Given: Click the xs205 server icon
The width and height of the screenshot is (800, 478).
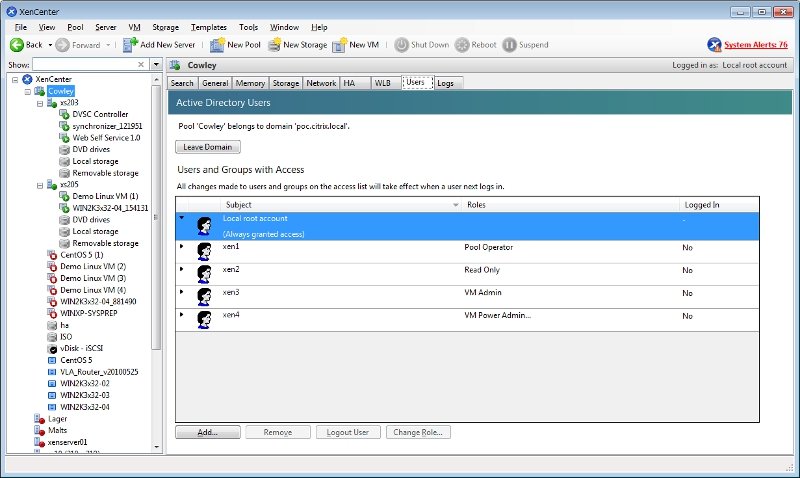Looking at the screenshot, I should pyautogui.click(x=52, y=185).
